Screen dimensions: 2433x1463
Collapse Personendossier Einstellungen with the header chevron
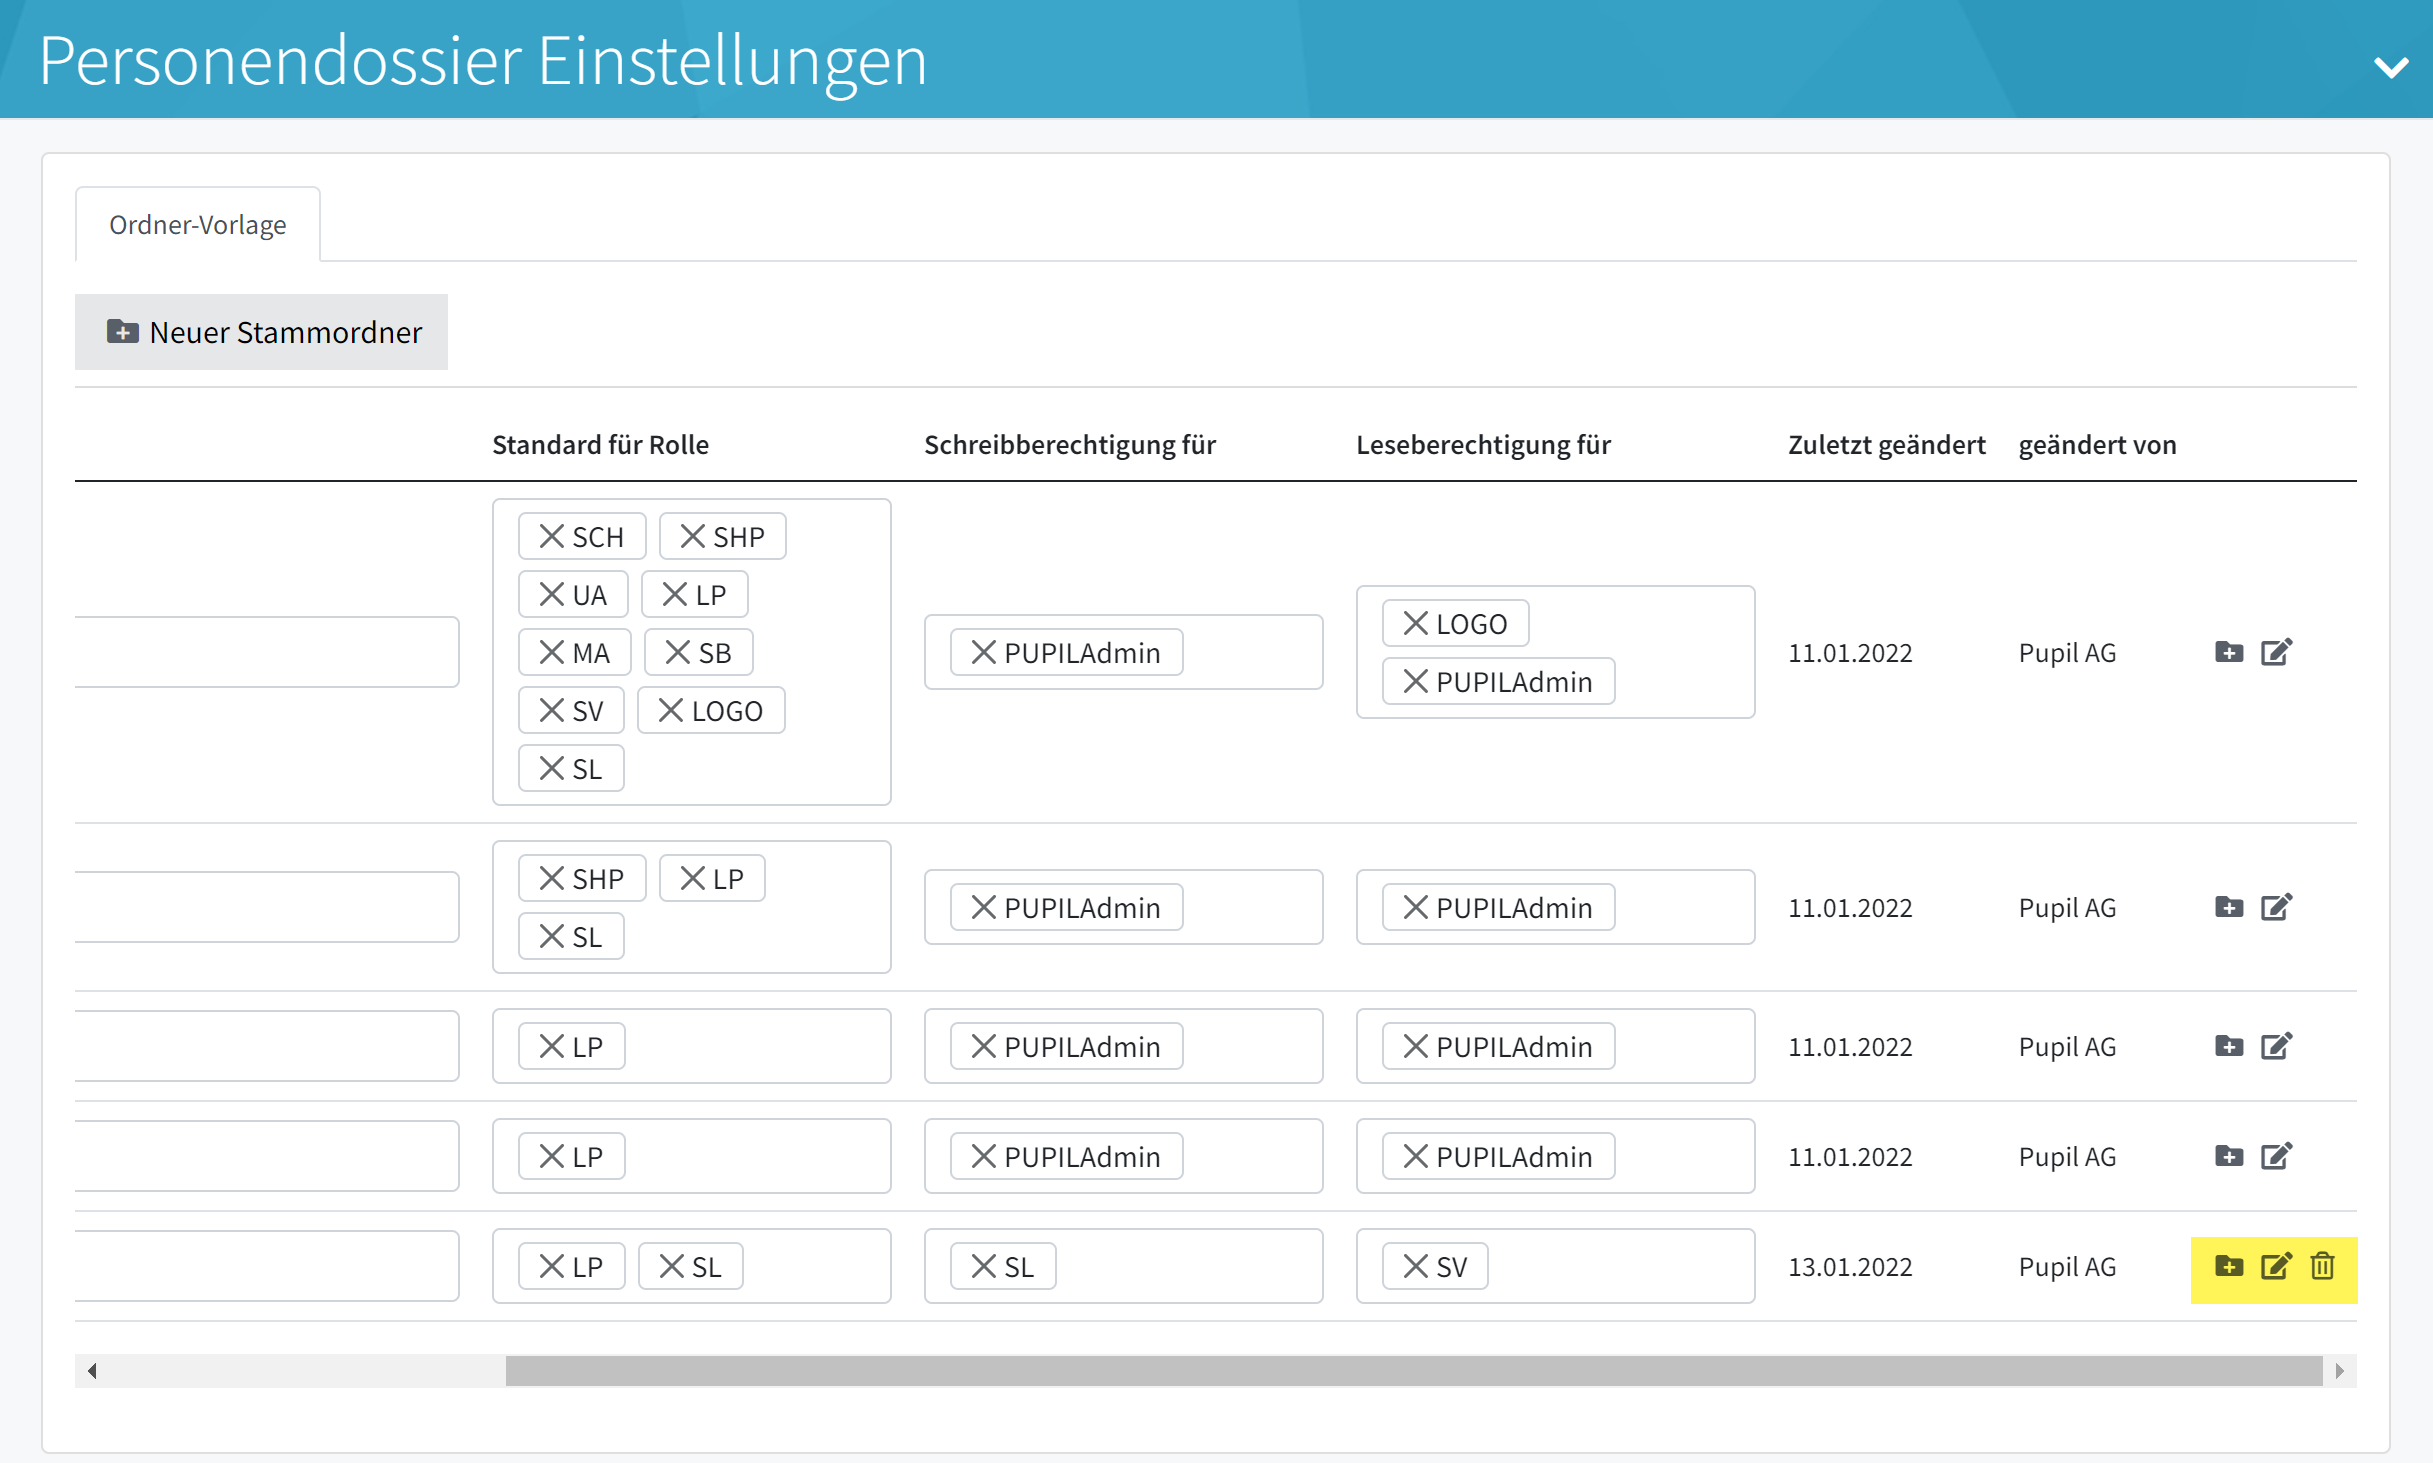tap(2391, 67)
